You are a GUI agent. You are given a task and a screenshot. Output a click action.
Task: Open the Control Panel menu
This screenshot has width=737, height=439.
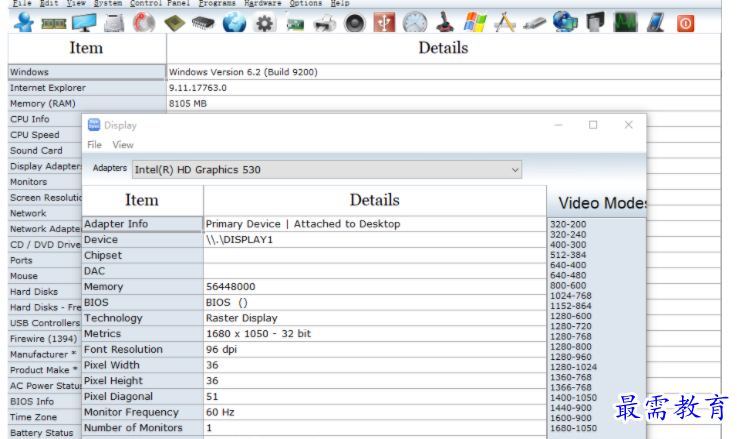point(160,3)
